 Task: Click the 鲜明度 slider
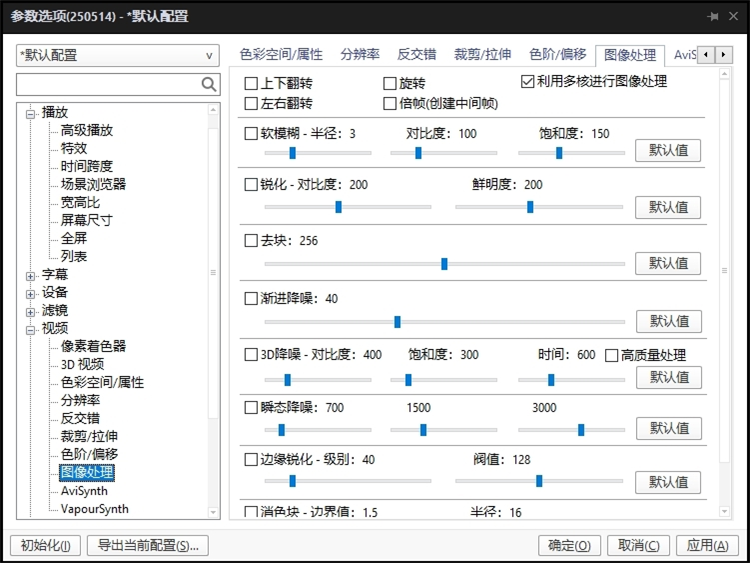(x=539, y=207)
